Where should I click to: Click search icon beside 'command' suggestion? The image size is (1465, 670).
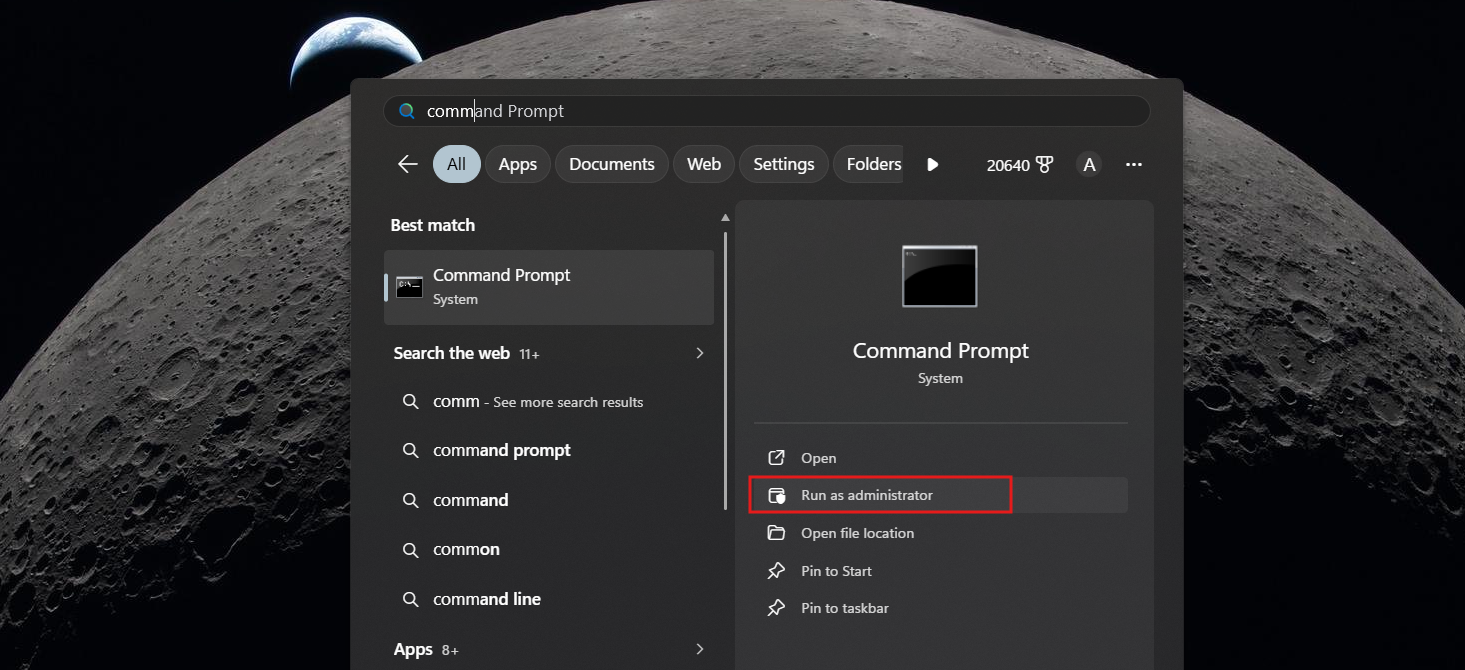tap(410, 500)
